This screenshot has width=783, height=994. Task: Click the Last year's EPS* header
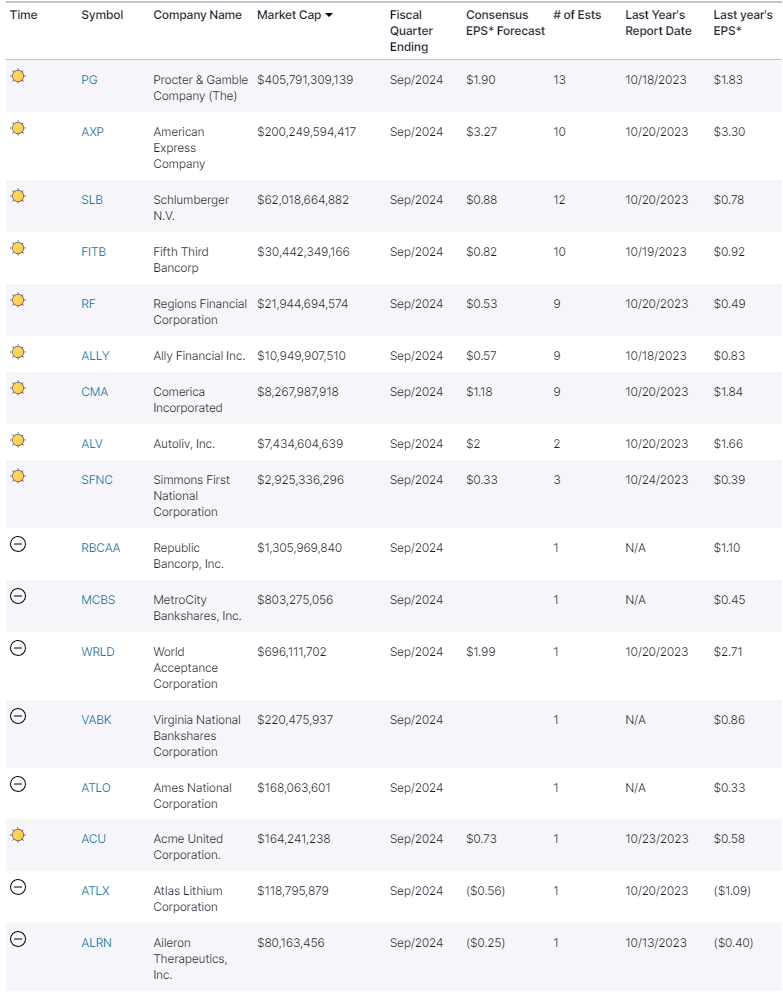click(743, 23)
